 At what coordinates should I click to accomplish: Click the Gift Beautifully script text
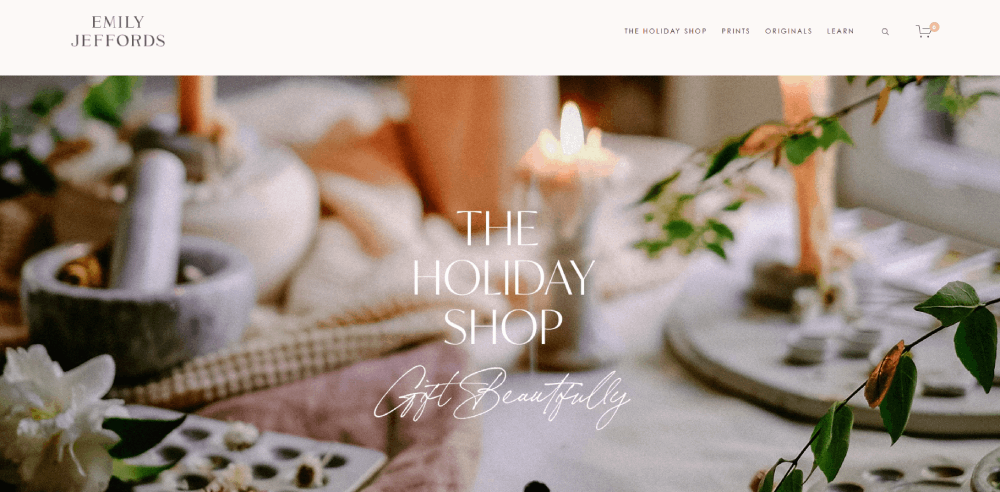[x=502, y=397]
